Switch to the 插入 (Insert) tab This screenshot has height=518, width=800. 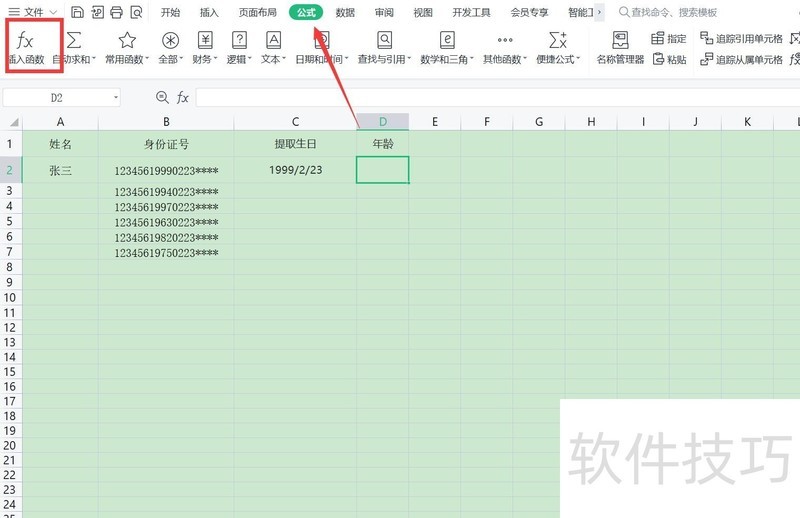[209, 12]
